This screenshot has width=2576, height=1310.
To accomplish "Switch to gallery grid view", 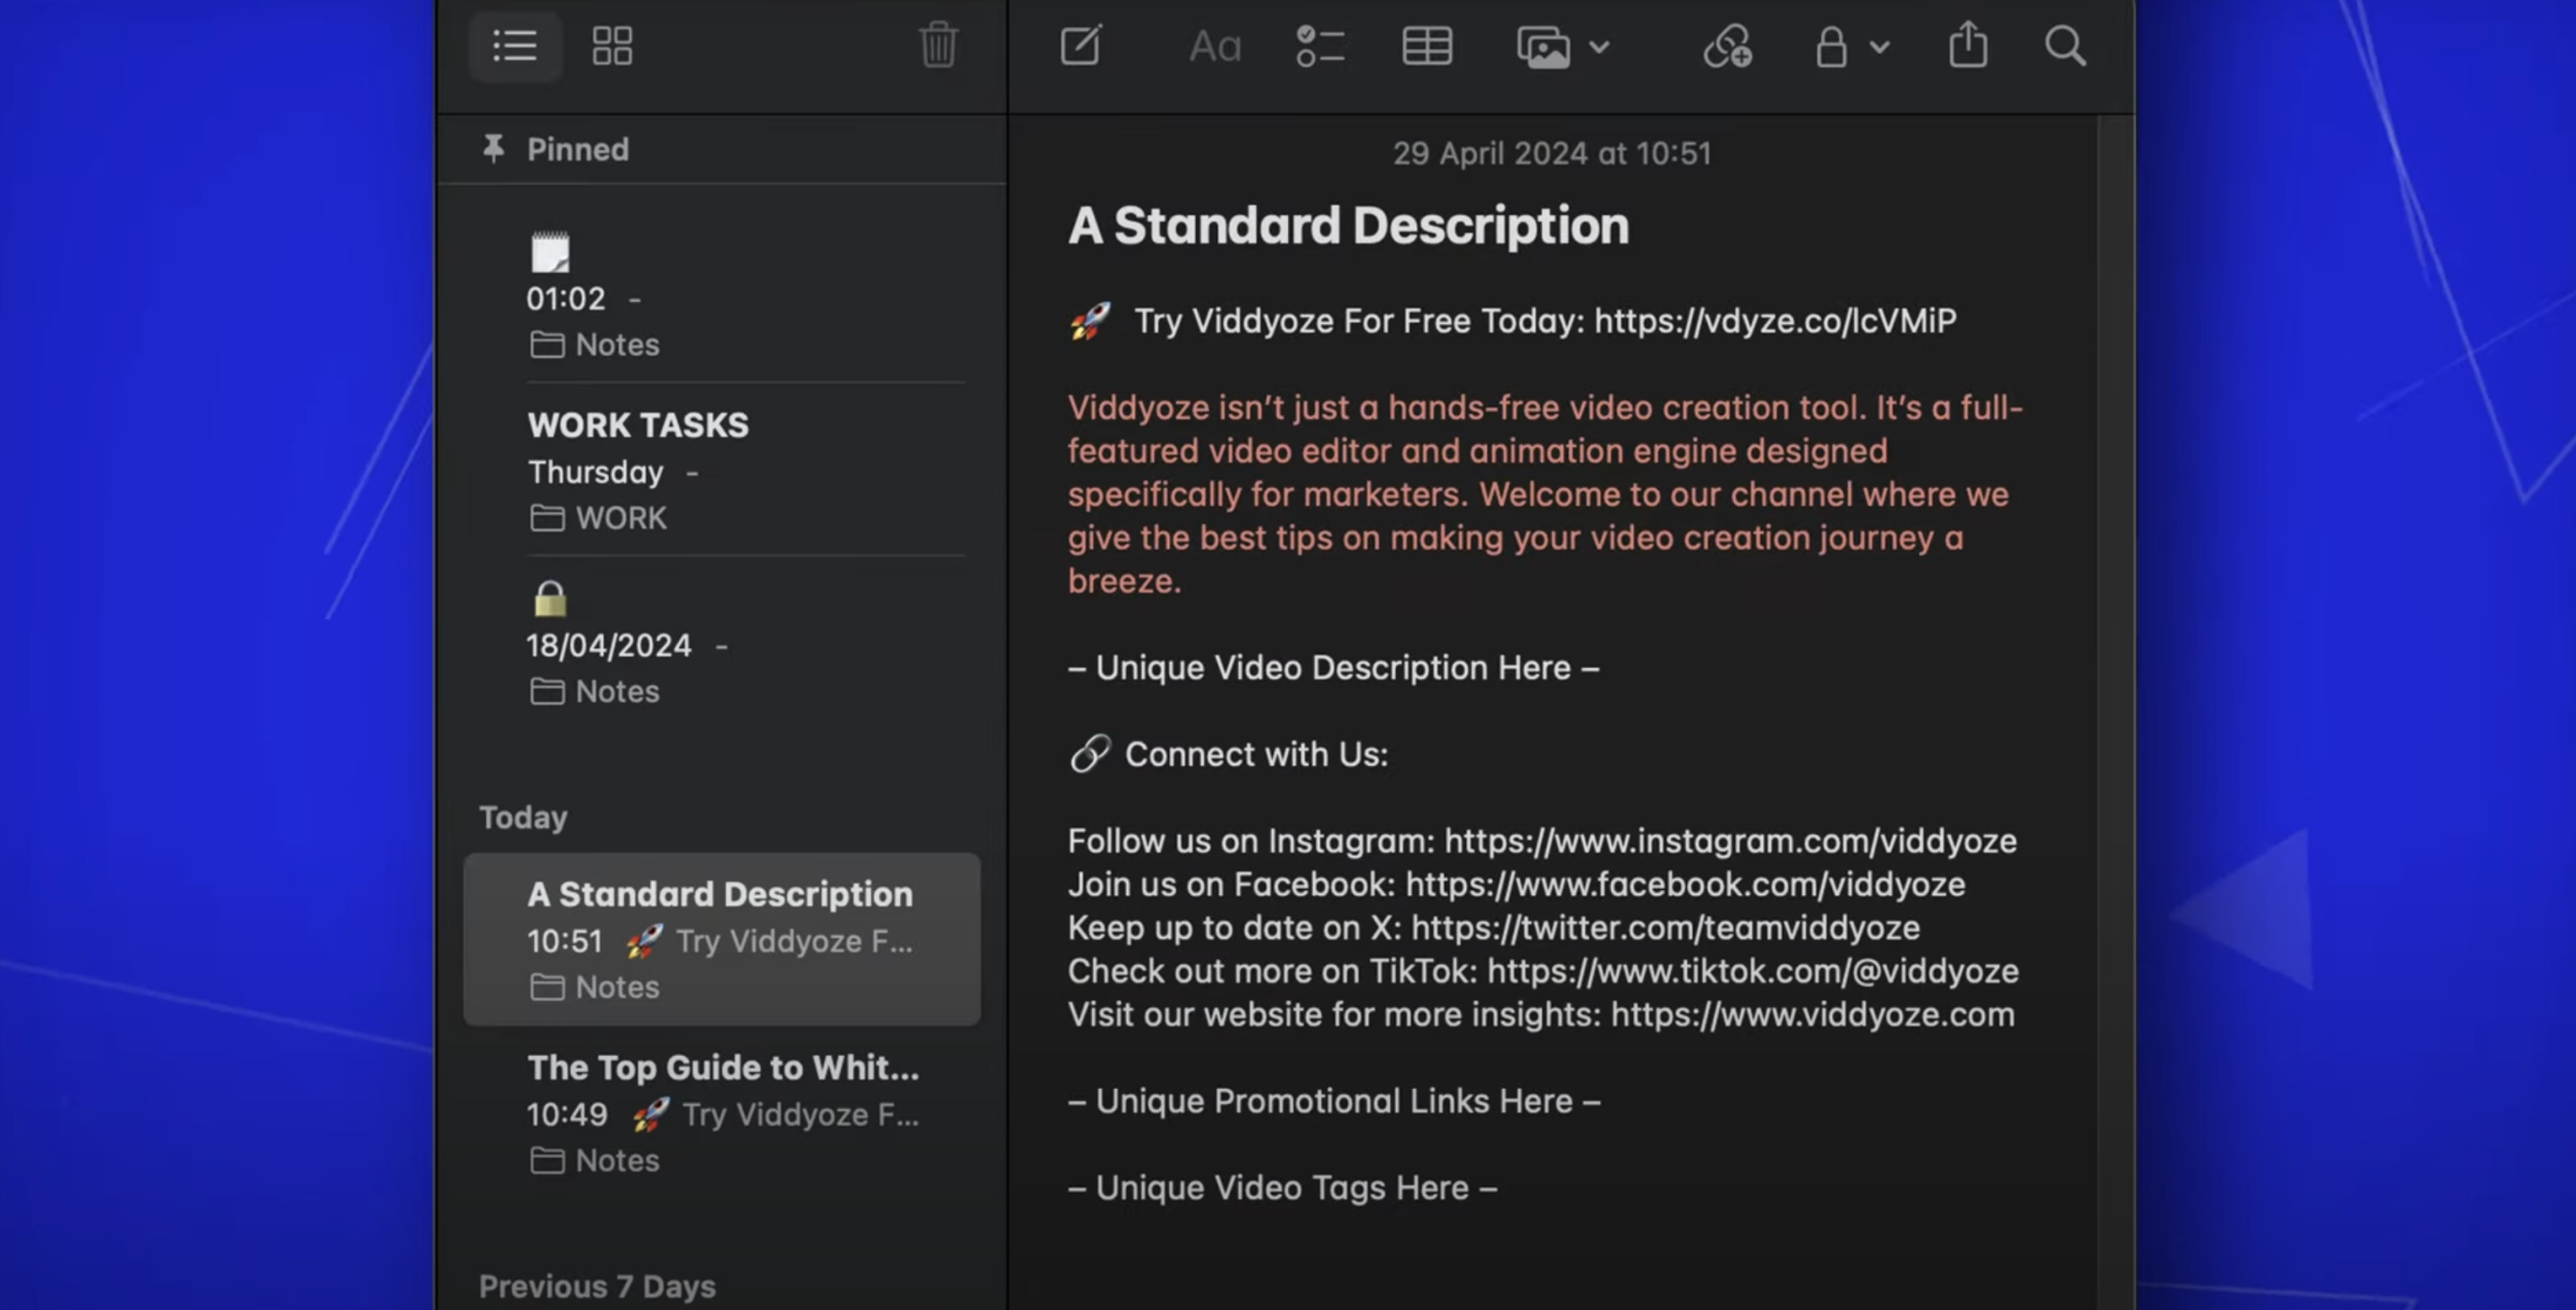I will tap(612, 46).
